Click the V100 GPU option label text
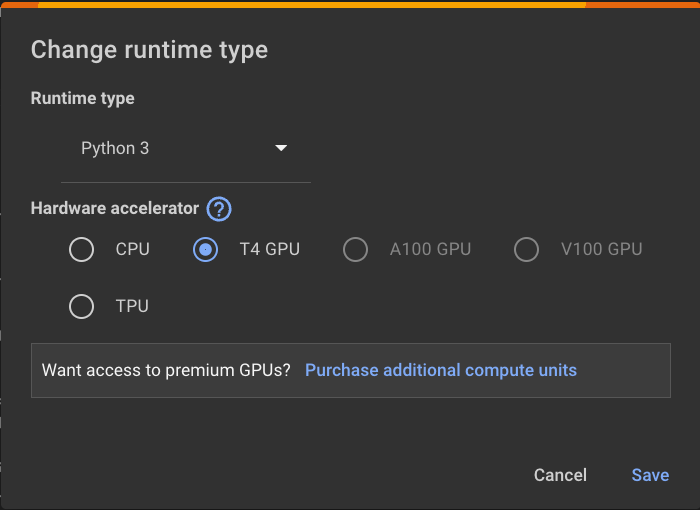This screenshot has height=510, width=700. 601,249
